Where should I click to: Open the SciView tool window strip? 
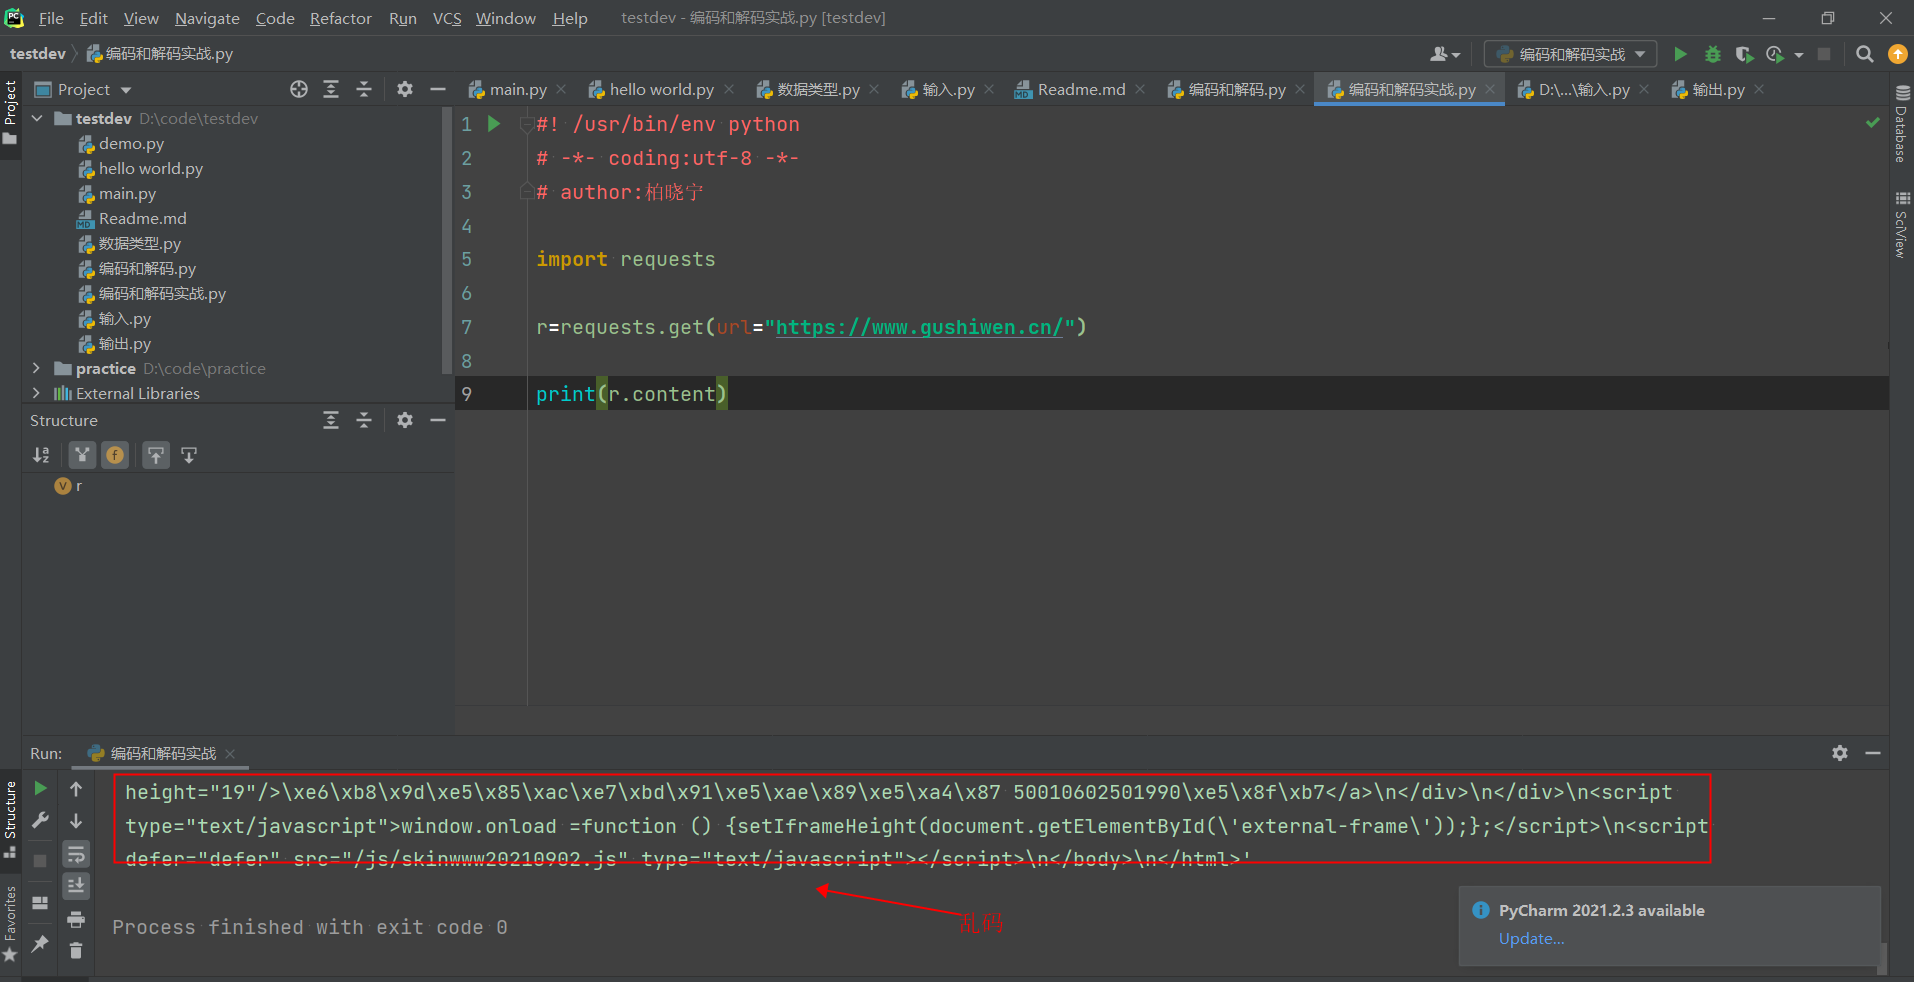click(x=1902, y=224)
